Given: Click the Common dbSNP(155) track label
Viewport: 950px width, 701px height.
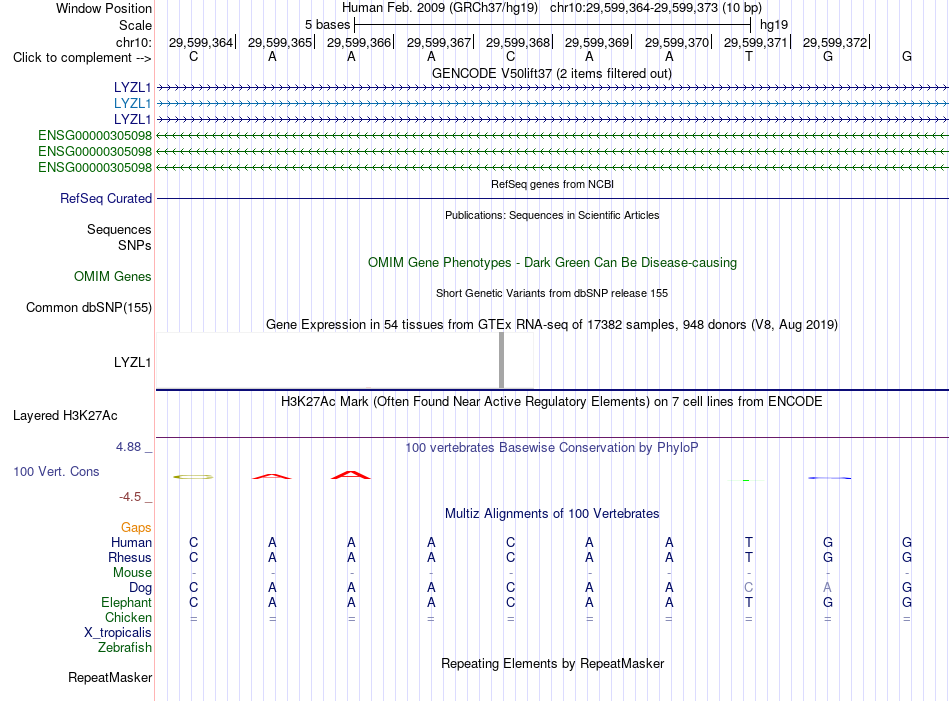Looking at the screenshot, I should click(89, 307).
